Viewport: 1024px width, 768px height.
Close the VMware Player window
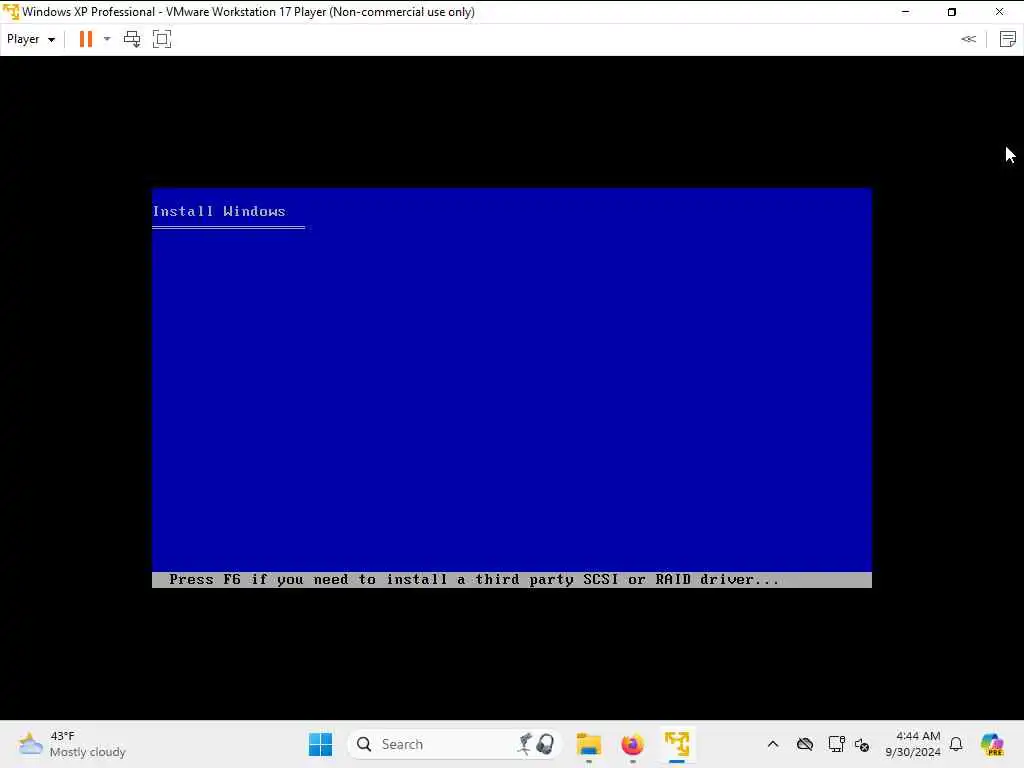999,12
